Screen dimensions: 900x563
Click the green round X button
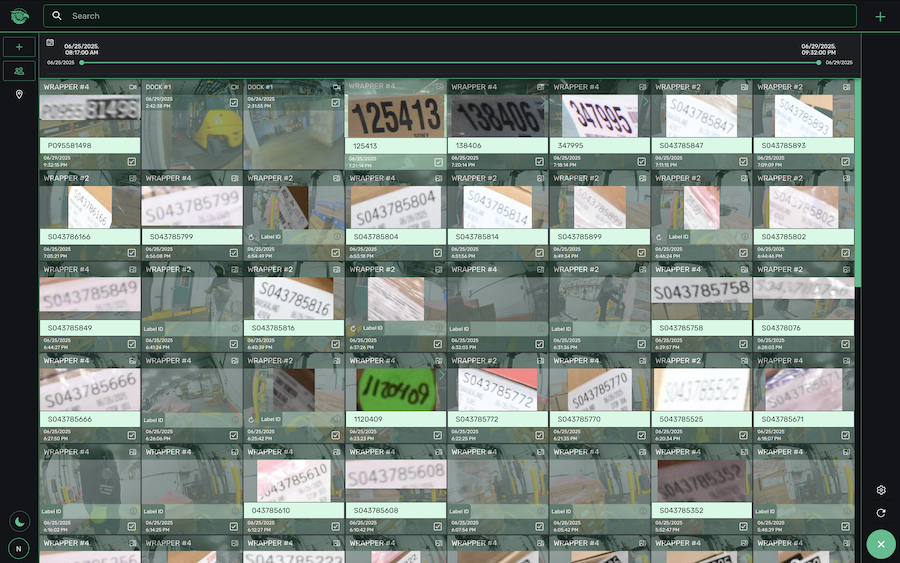(881, 544)
